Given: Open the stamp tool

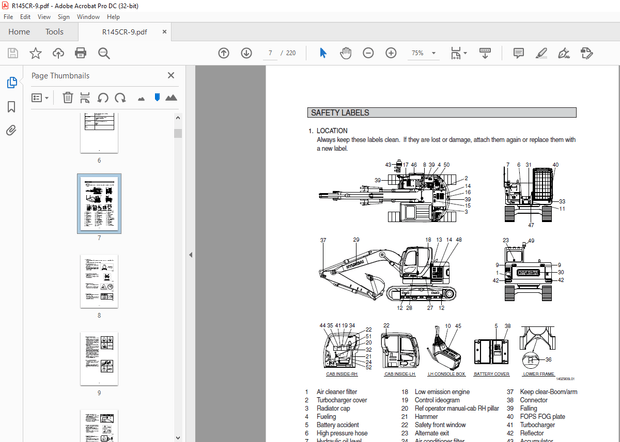Looking at the screenshot, I should [x=587, y=53].
